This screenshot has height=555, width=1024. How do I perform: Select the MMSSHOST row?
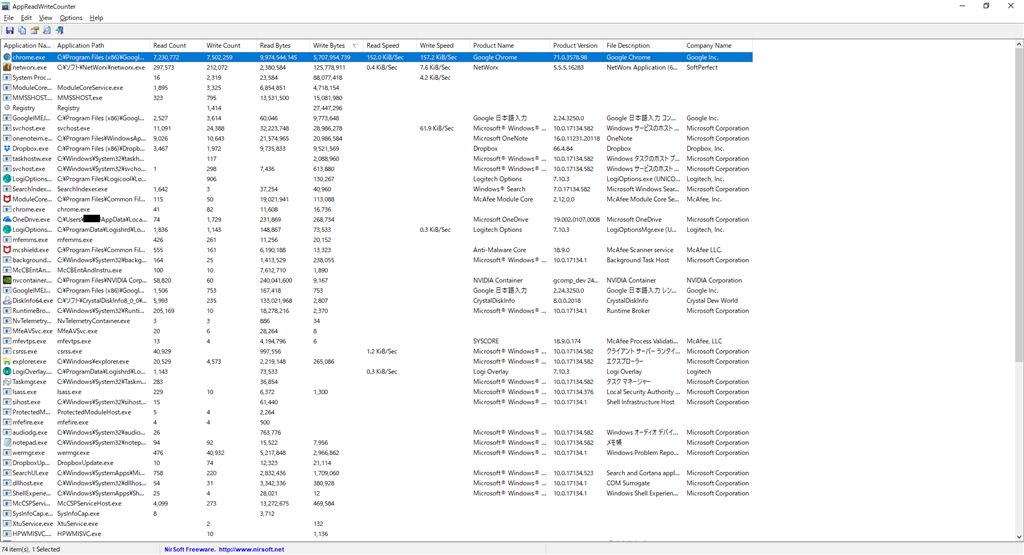[377, 98]
